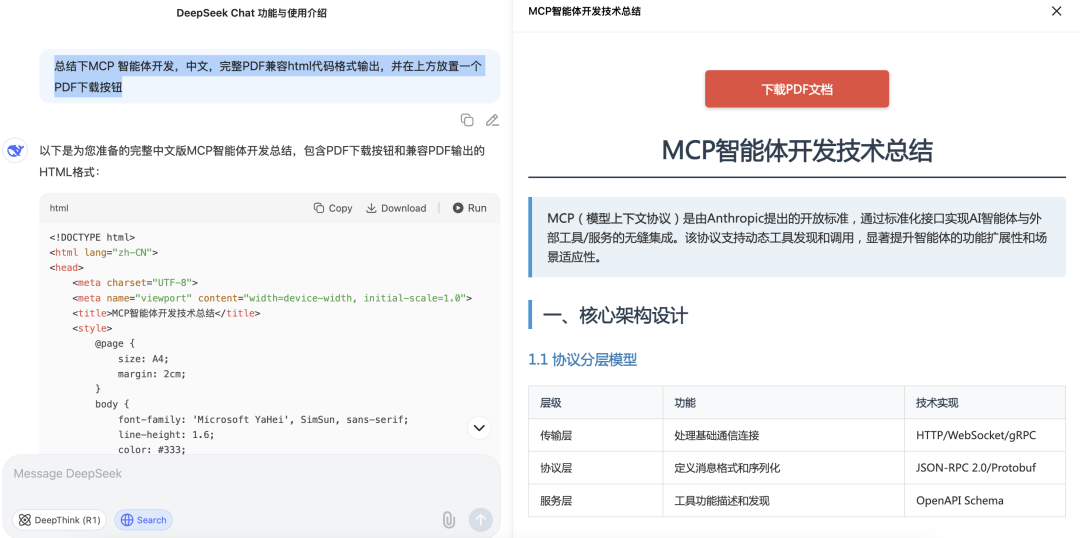Viewport: 1080px width, 538px height.
Task: Click the cell JSON-RPC 2.0/Protobuf
Action: click(x=976, y=468)
